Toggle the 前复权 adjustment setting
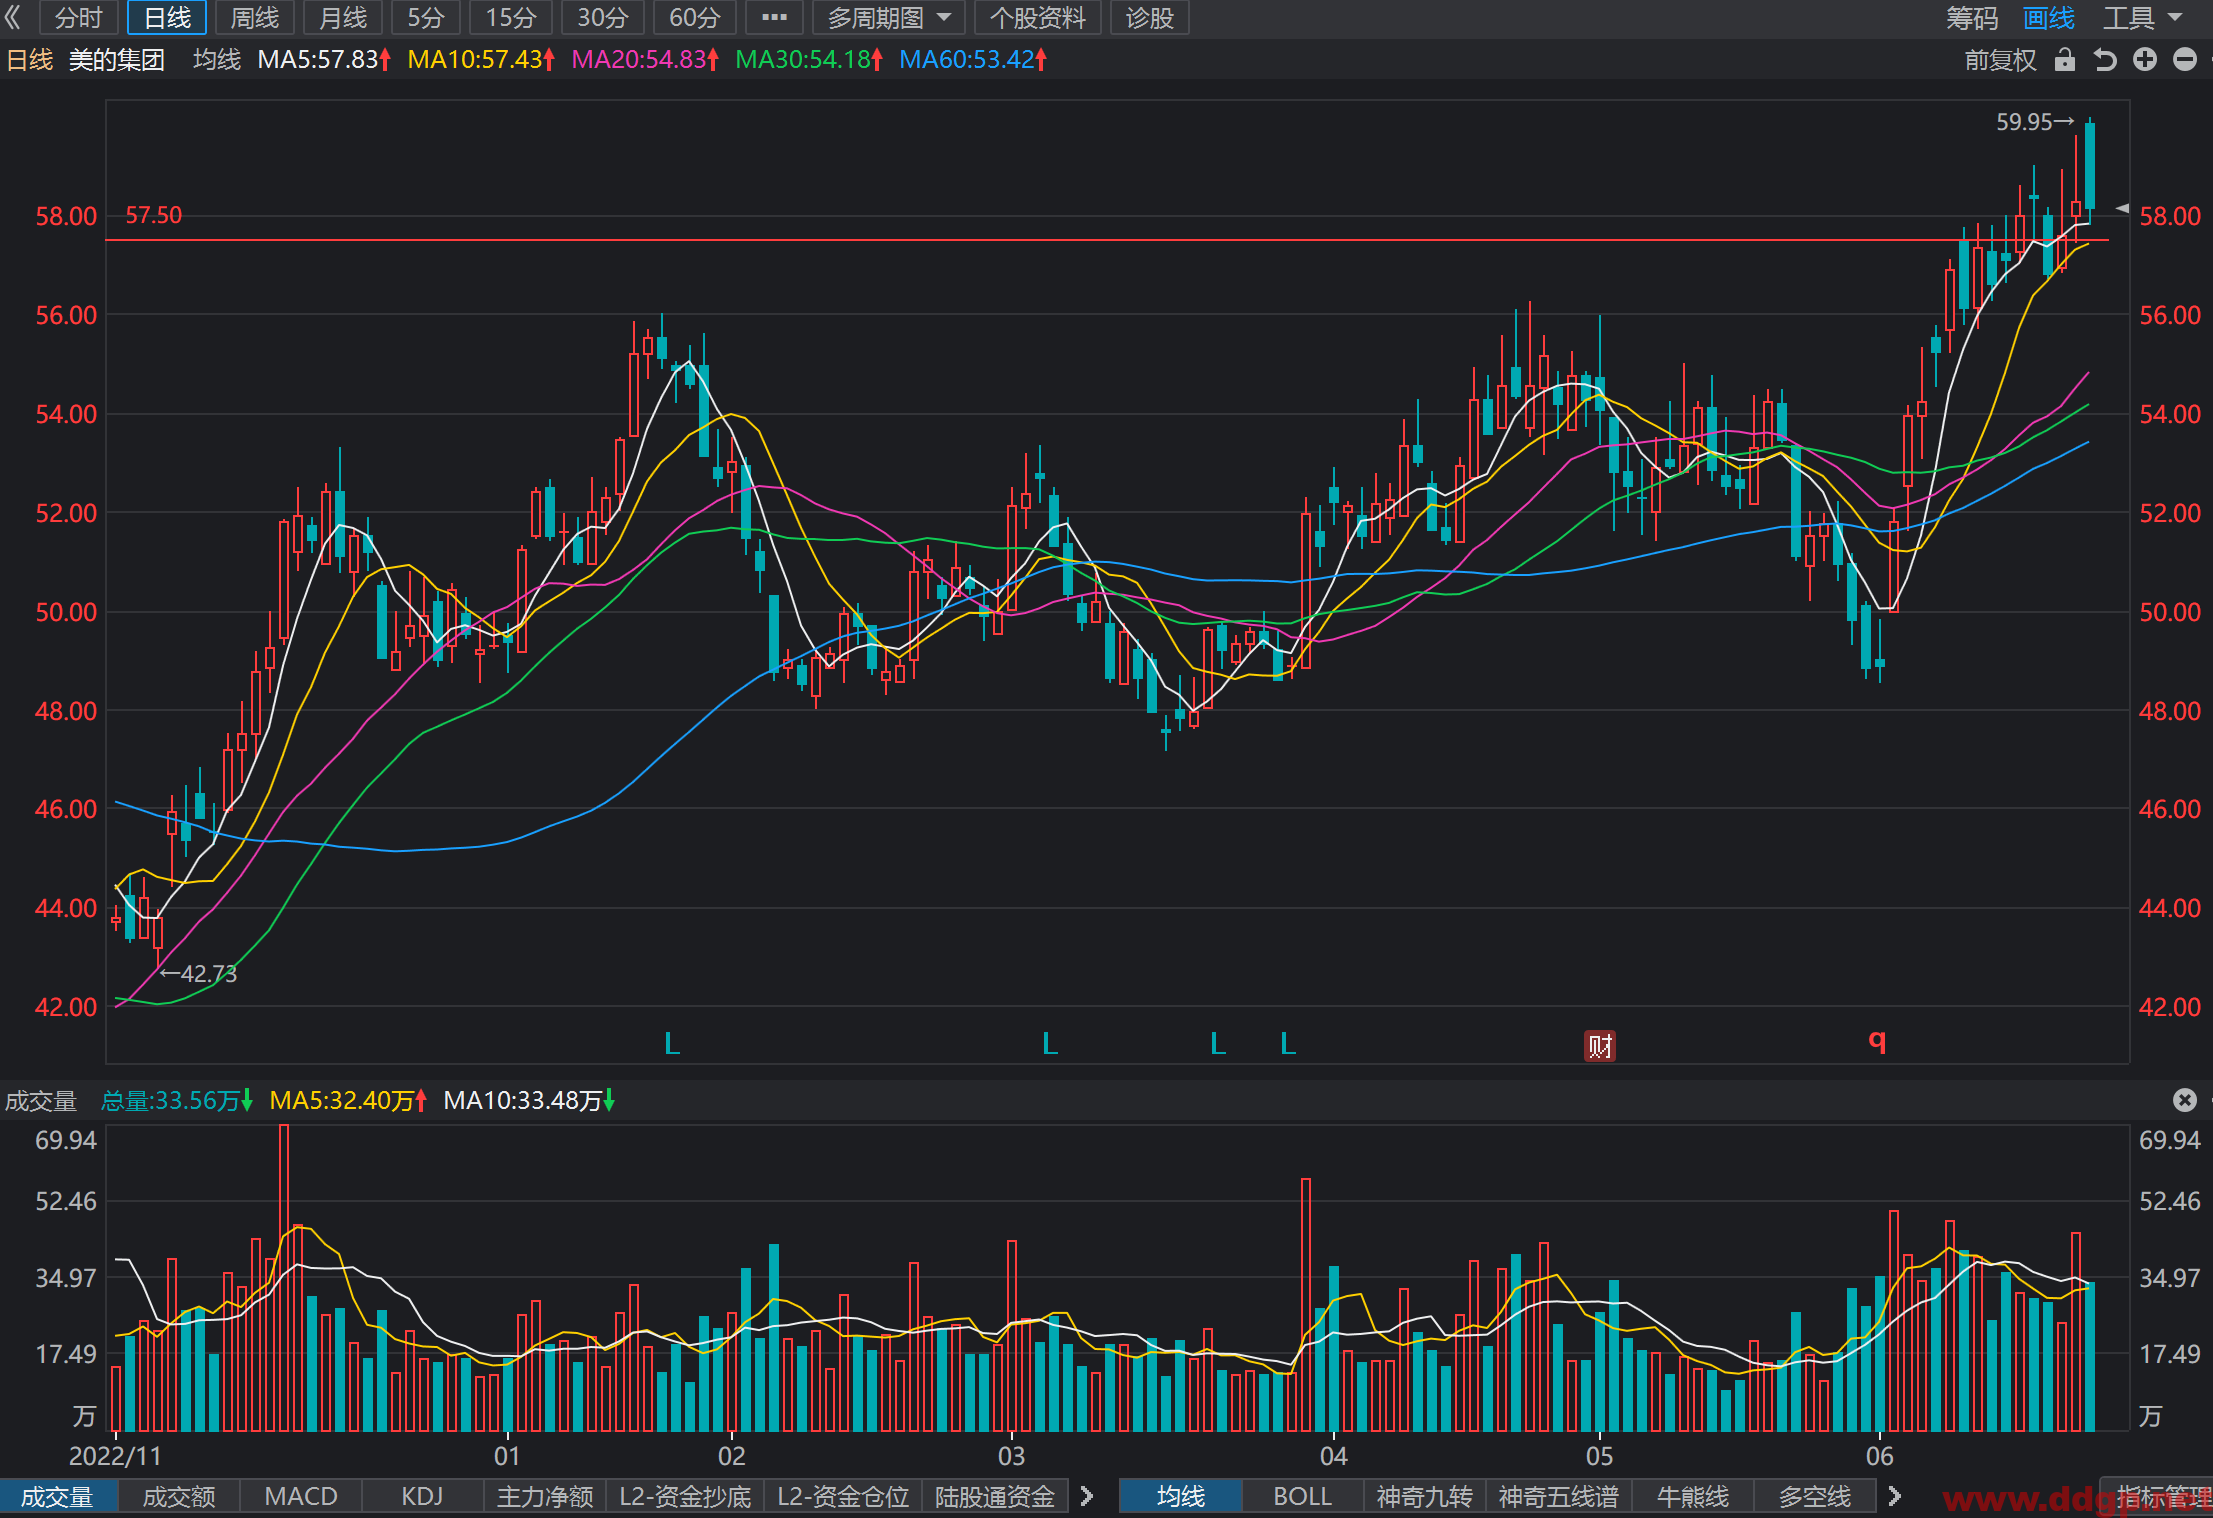Screen dimensions: 2213x1518 coord(2000,60)
